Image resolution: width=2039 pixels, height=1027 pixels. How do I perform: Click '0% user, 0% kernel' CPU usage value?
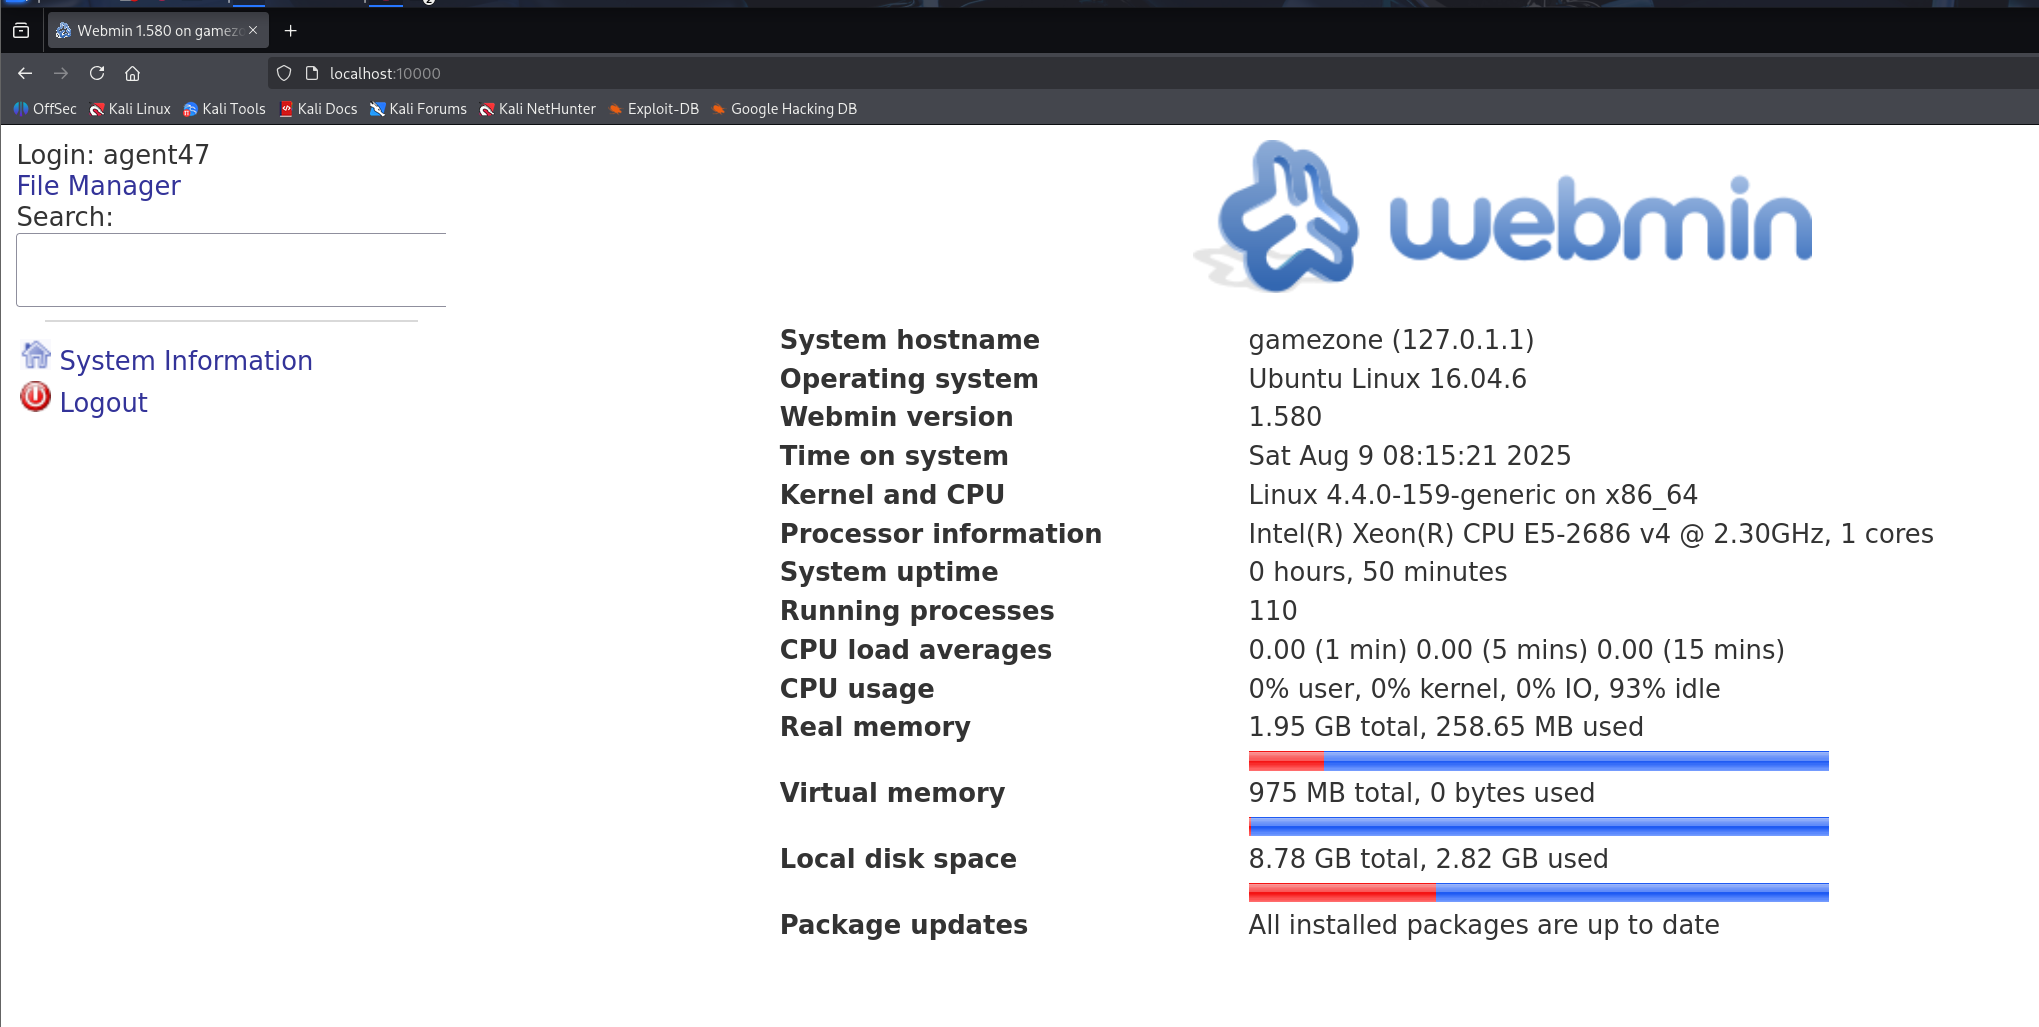point(1485,689)
